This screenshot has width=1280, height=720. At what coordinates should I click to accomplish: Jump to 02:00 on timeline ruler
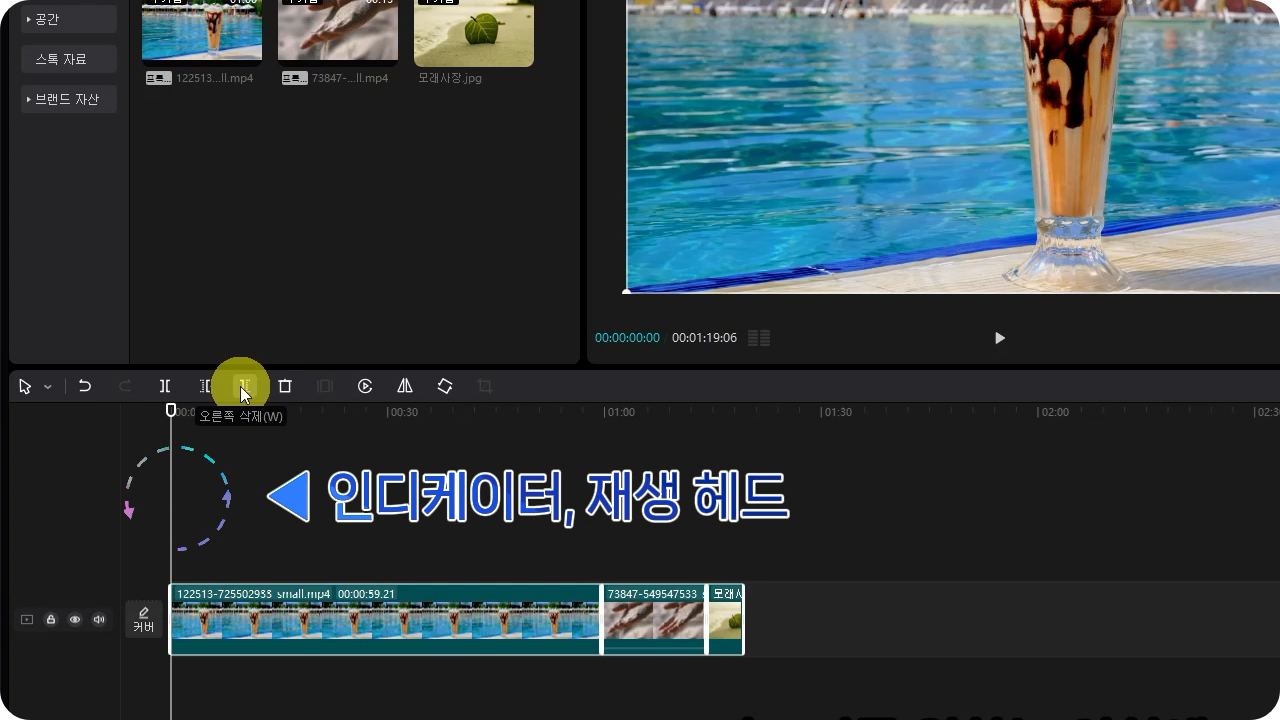pos(1053,412)
